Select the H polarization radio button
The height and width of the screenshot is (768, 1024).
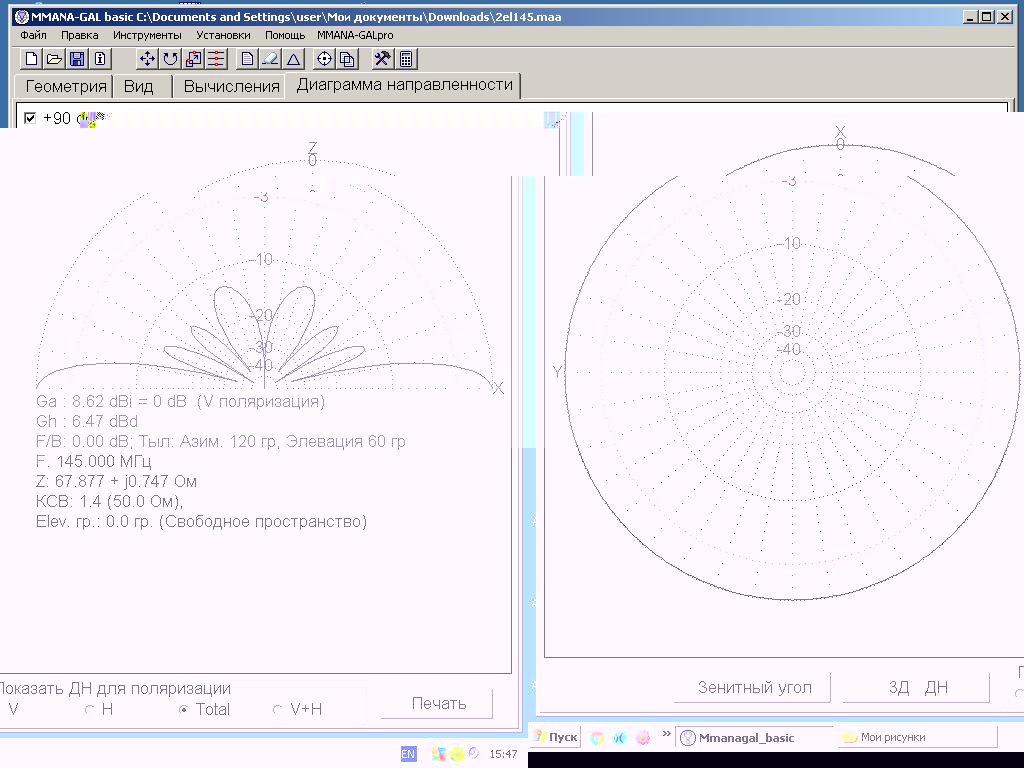tap(90, 710)
